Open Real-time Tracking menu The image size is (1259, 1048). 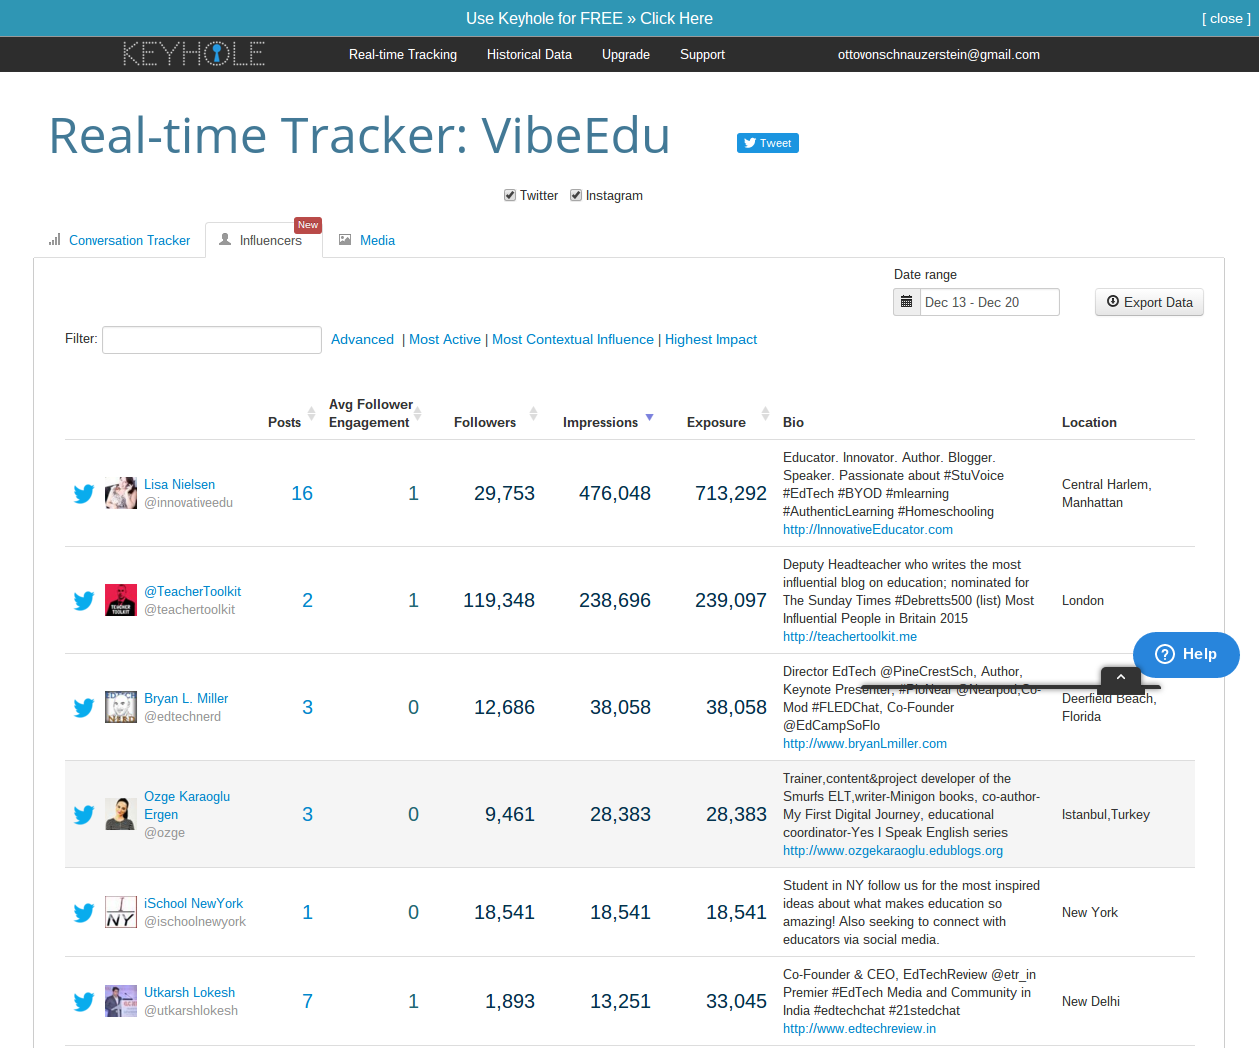pos(403,55)
